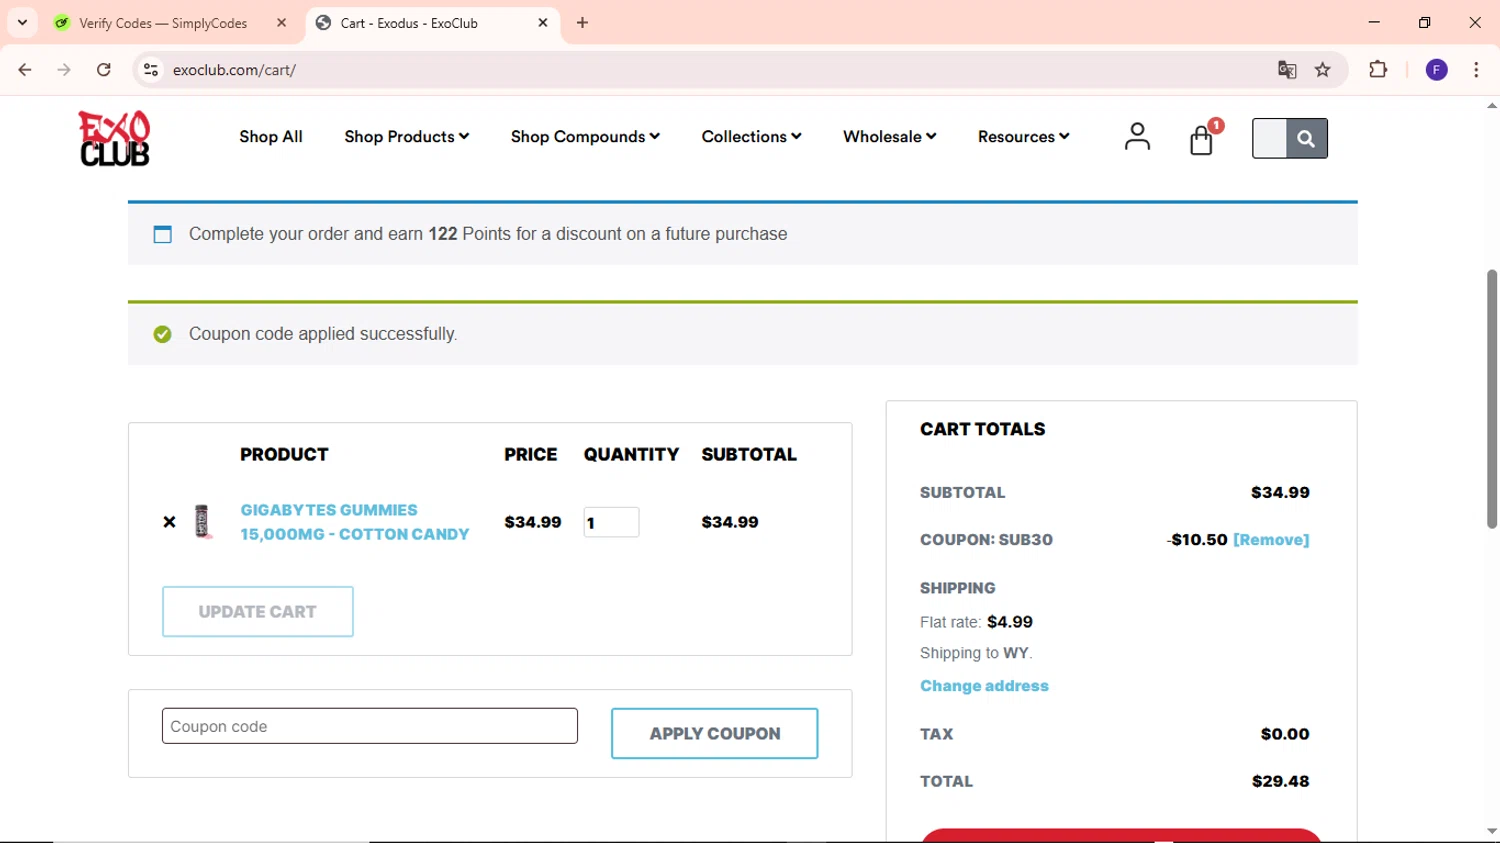Click the Flat rate $4.99 shipping text

pyautogui.click(x=976, y=622)
